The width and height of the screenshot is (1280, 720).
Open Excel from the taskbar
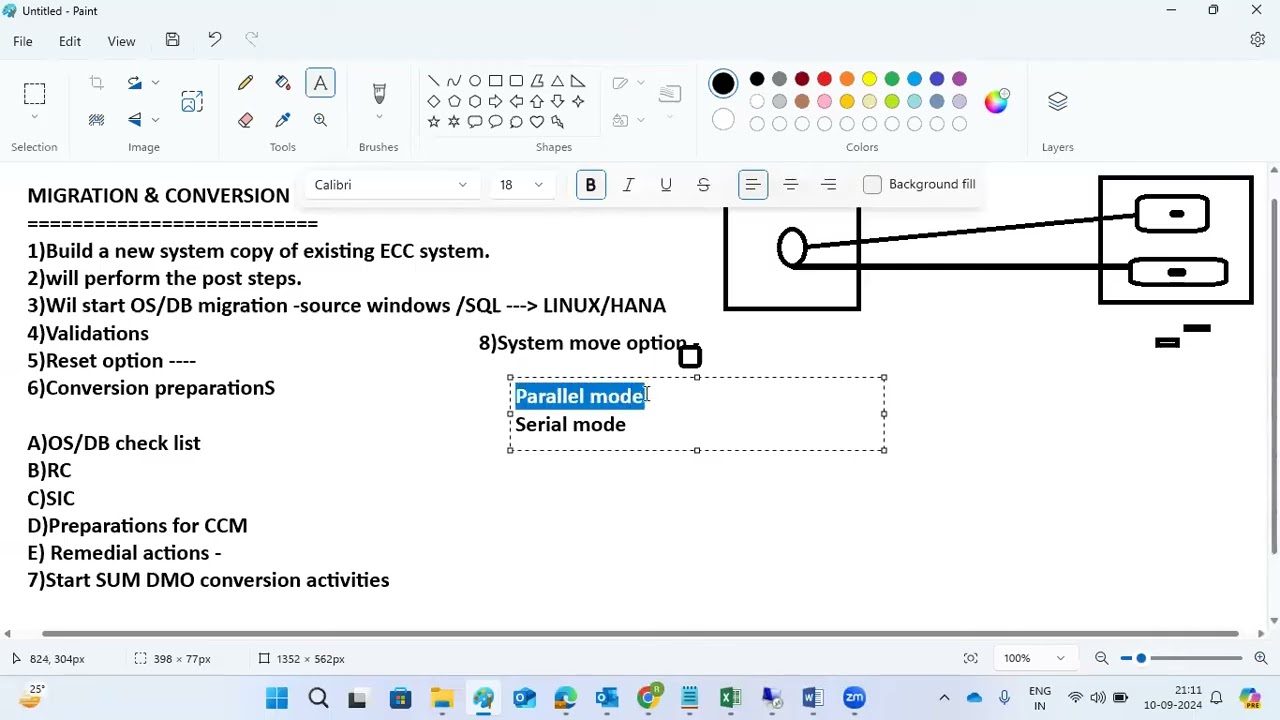[730, 698]
